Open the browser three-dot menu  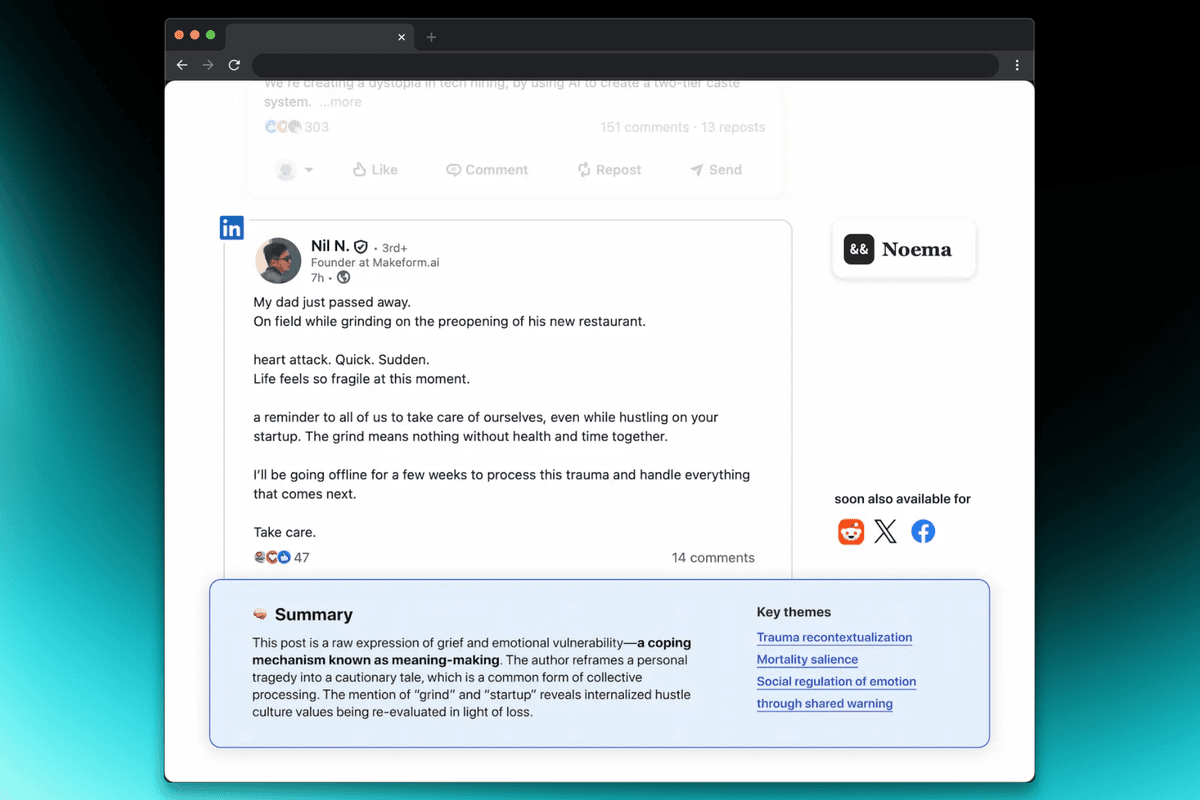coord(1017,64)
